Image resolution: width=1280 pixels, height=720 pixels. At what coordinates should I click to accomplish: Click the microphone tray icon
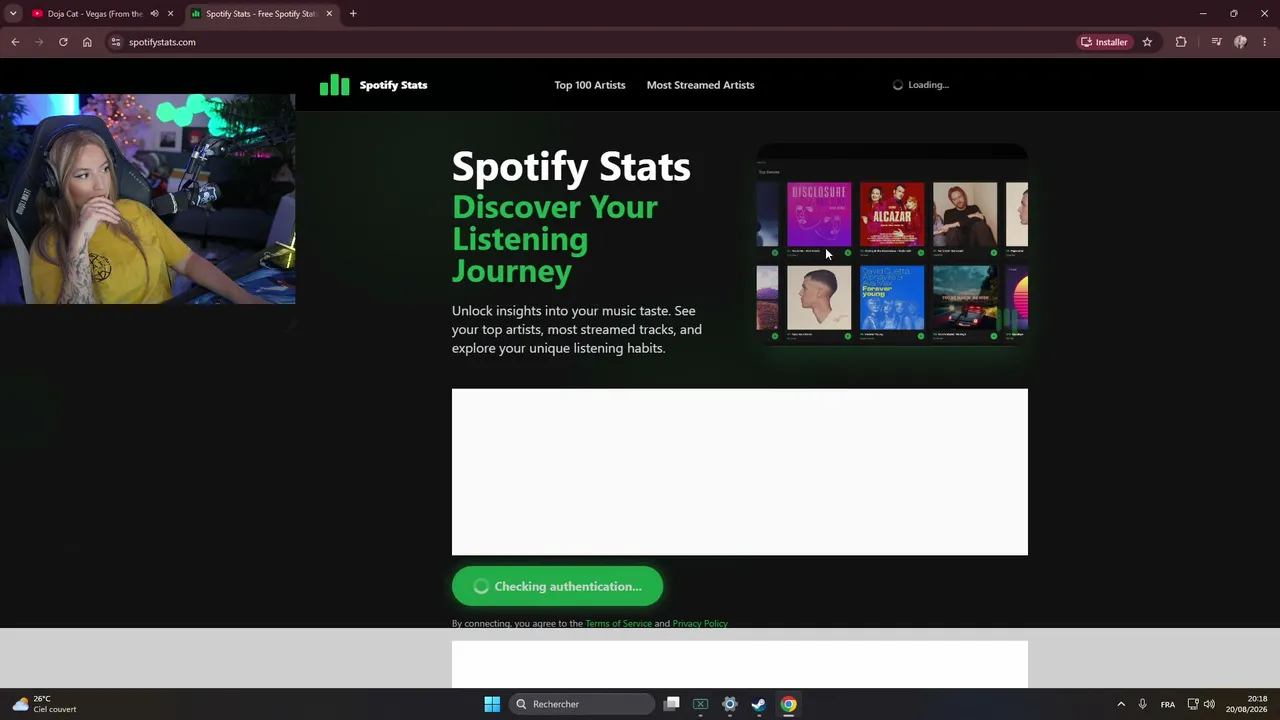(1142, 704)
